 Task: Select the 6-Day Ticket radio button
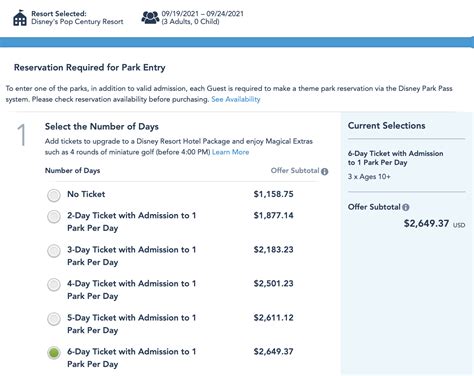[x=54, y=353]
